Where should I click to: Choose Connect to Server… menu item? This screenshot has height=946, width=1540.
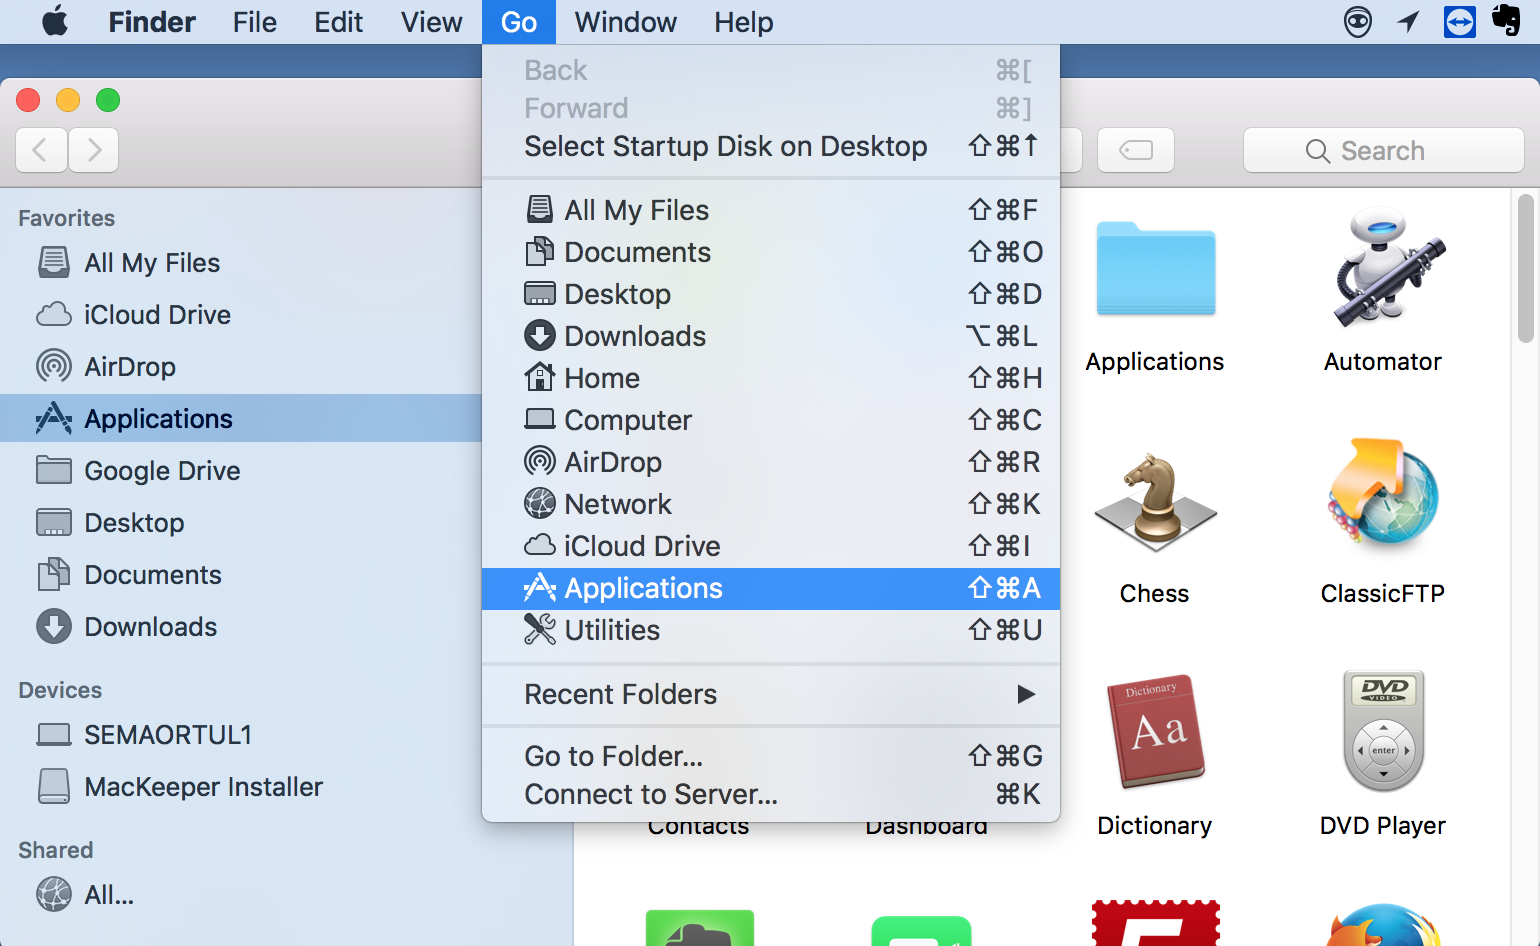tap(771, 794)
